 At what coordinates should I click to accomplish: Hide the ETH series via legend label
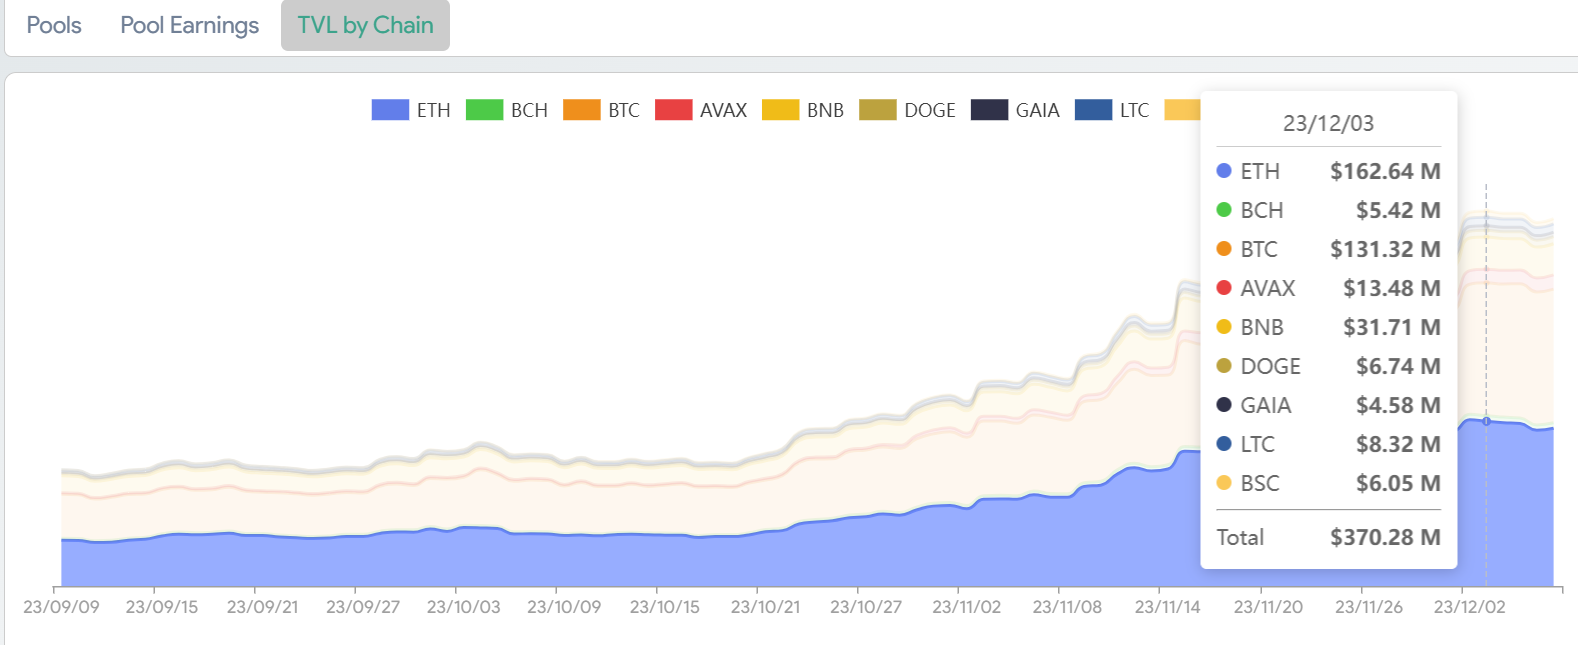tap(433, 110)
